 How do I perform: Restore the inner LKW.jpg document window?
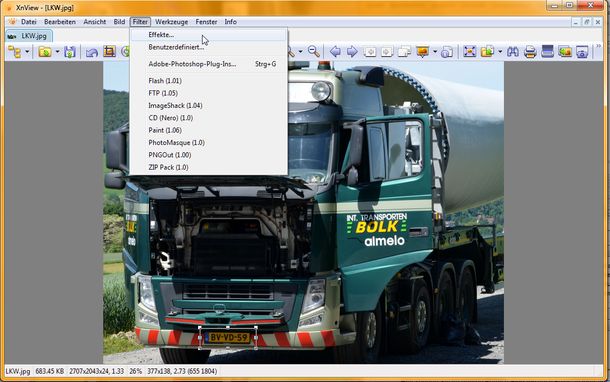point(587,22)
